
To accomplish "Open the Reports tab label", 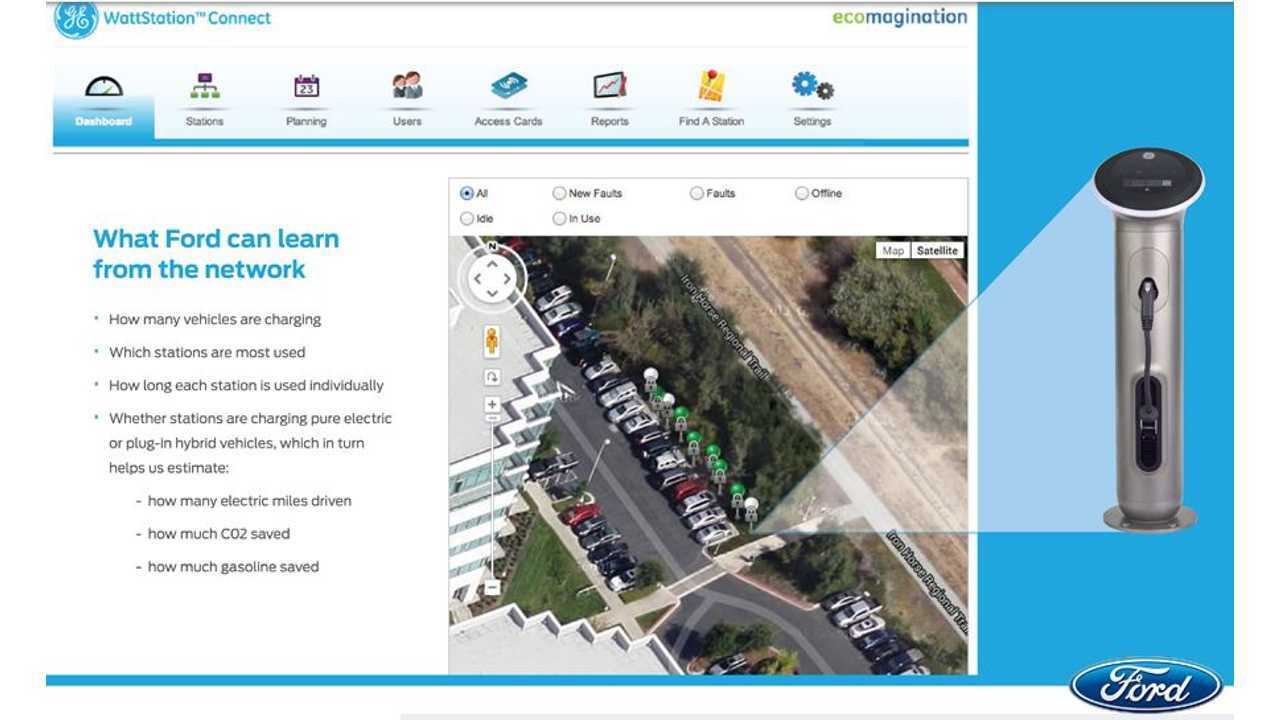I will click(x=610, y=121).
